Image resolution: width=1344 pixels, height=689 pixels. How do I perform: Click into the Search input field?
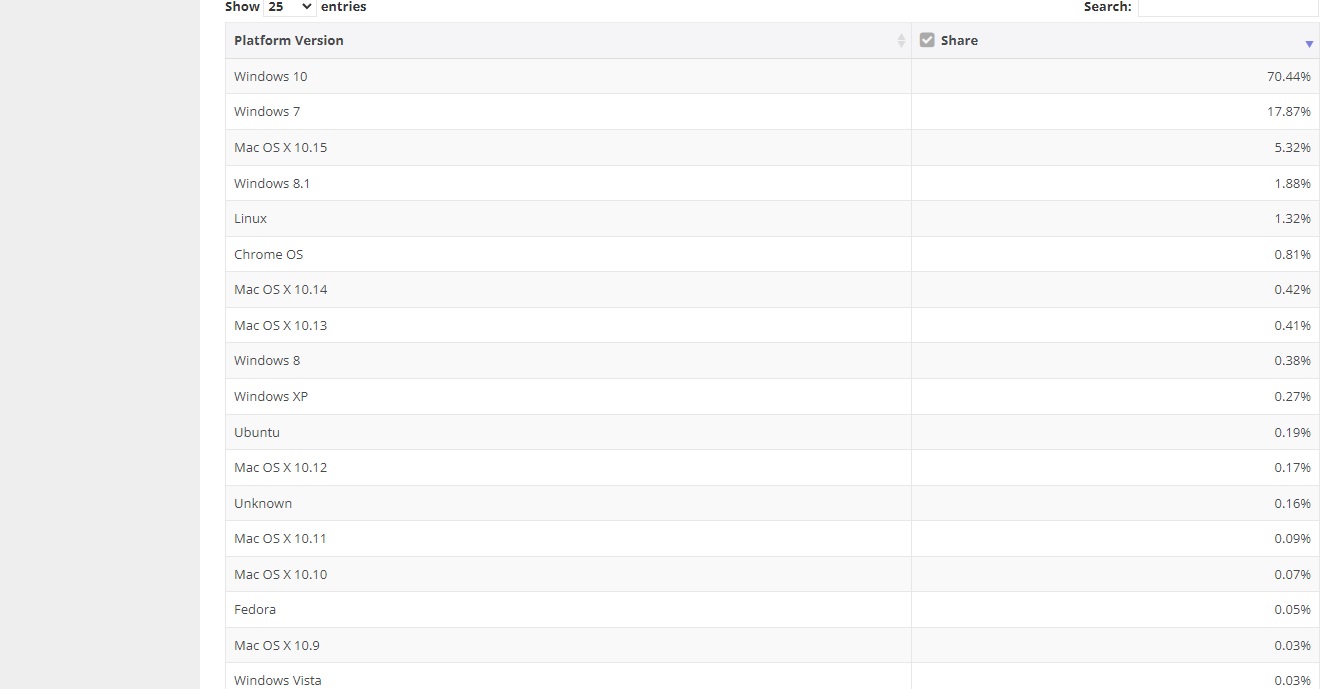(x=1228, y=7)
